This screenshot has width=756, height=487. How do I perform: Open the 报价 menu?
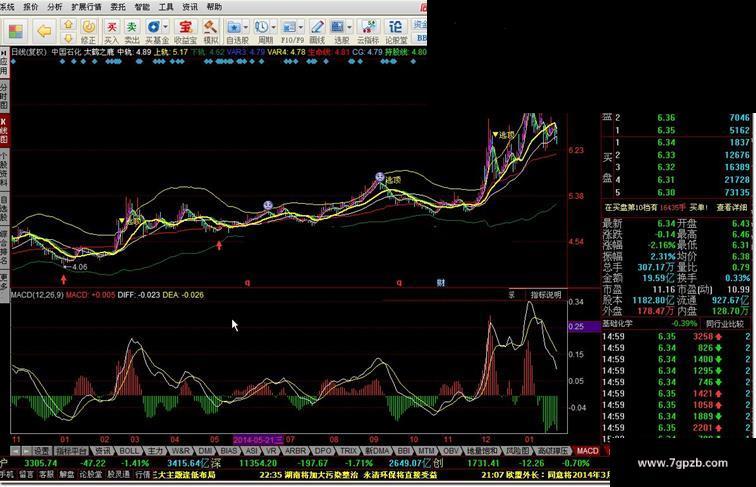click(31, 7)
